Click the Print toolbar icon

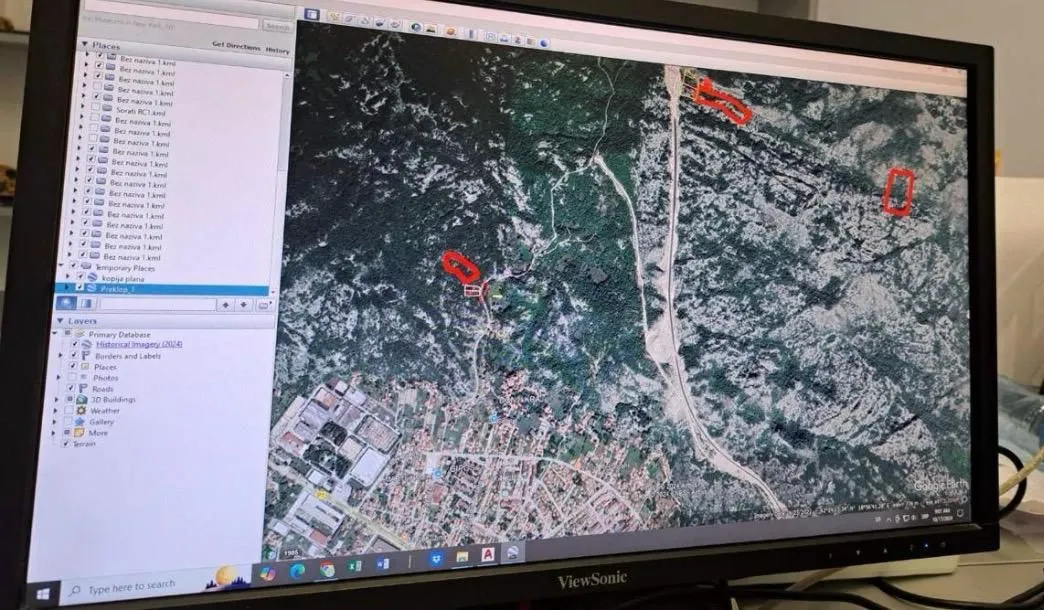tap(504, 38)
